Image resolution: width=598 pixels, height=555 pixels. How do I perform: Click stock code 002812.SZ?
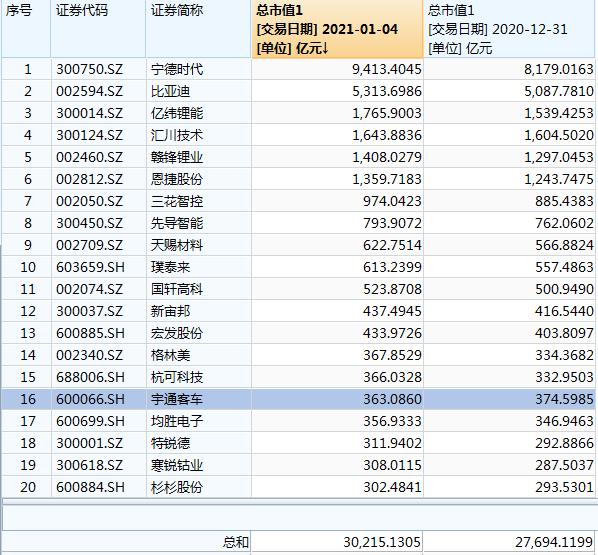(x=89, y=179)
